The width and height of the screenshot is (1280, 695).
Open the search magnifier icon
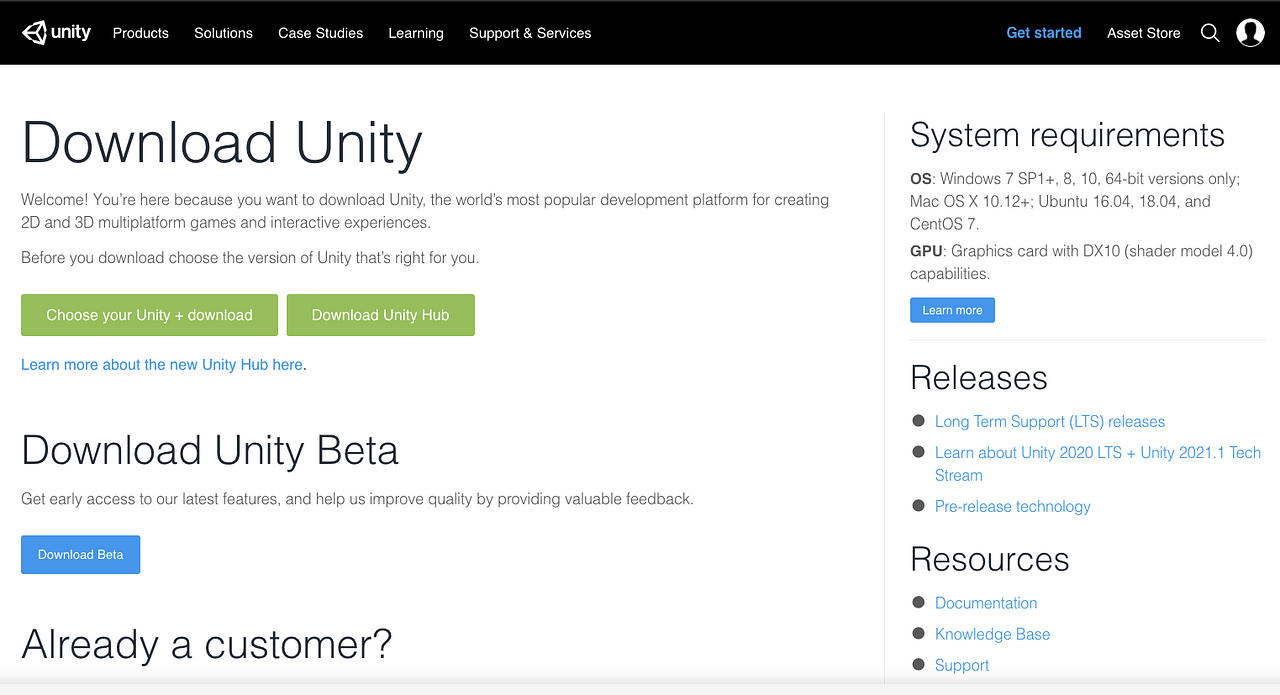tap(1210, 33)
